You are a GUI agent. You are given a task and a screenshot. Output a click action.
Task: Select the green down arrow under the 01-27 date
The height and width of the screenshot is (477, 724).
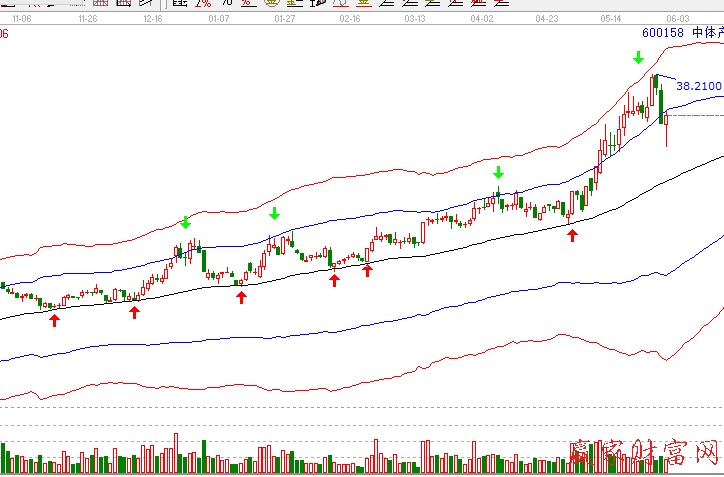click(x=275, y=213)
